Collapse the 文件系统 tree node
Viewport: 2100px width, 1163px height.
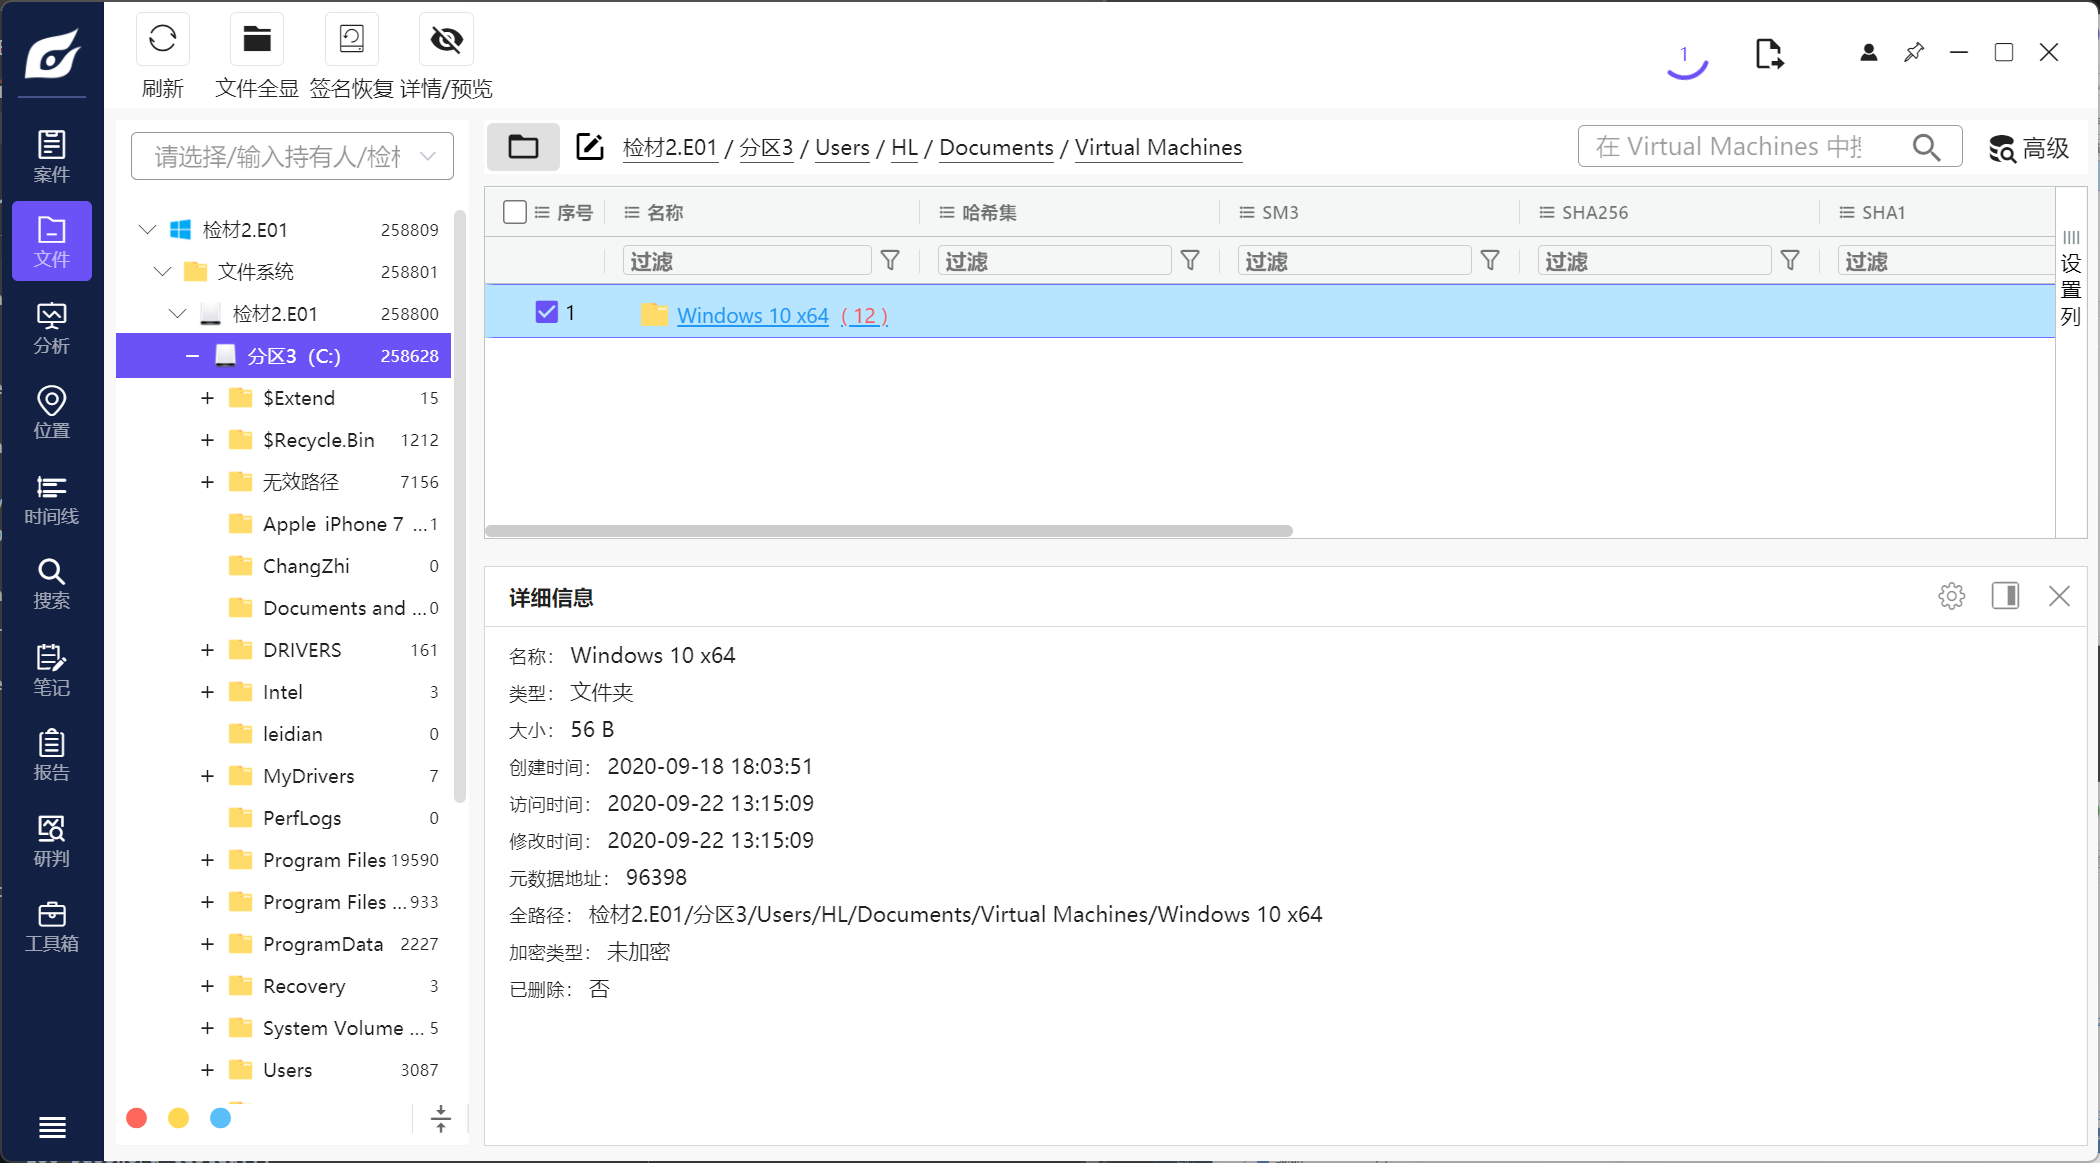tap(162, 272)
